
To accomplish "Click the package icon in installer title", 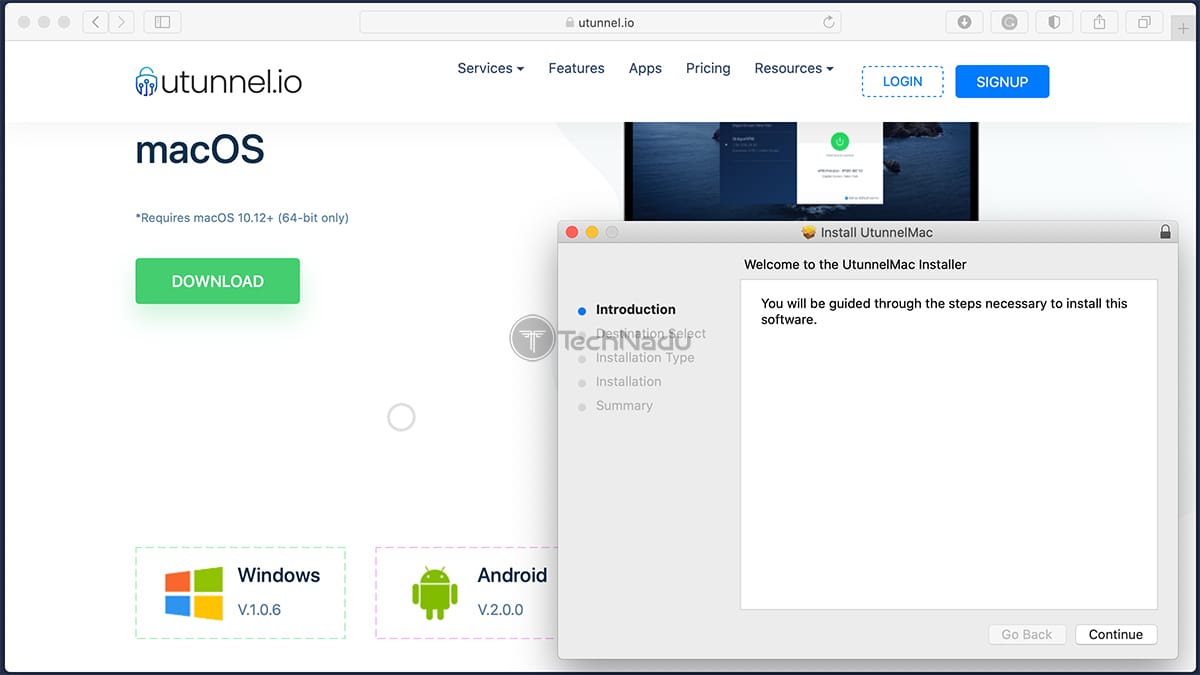I will [x=809, y=232].
